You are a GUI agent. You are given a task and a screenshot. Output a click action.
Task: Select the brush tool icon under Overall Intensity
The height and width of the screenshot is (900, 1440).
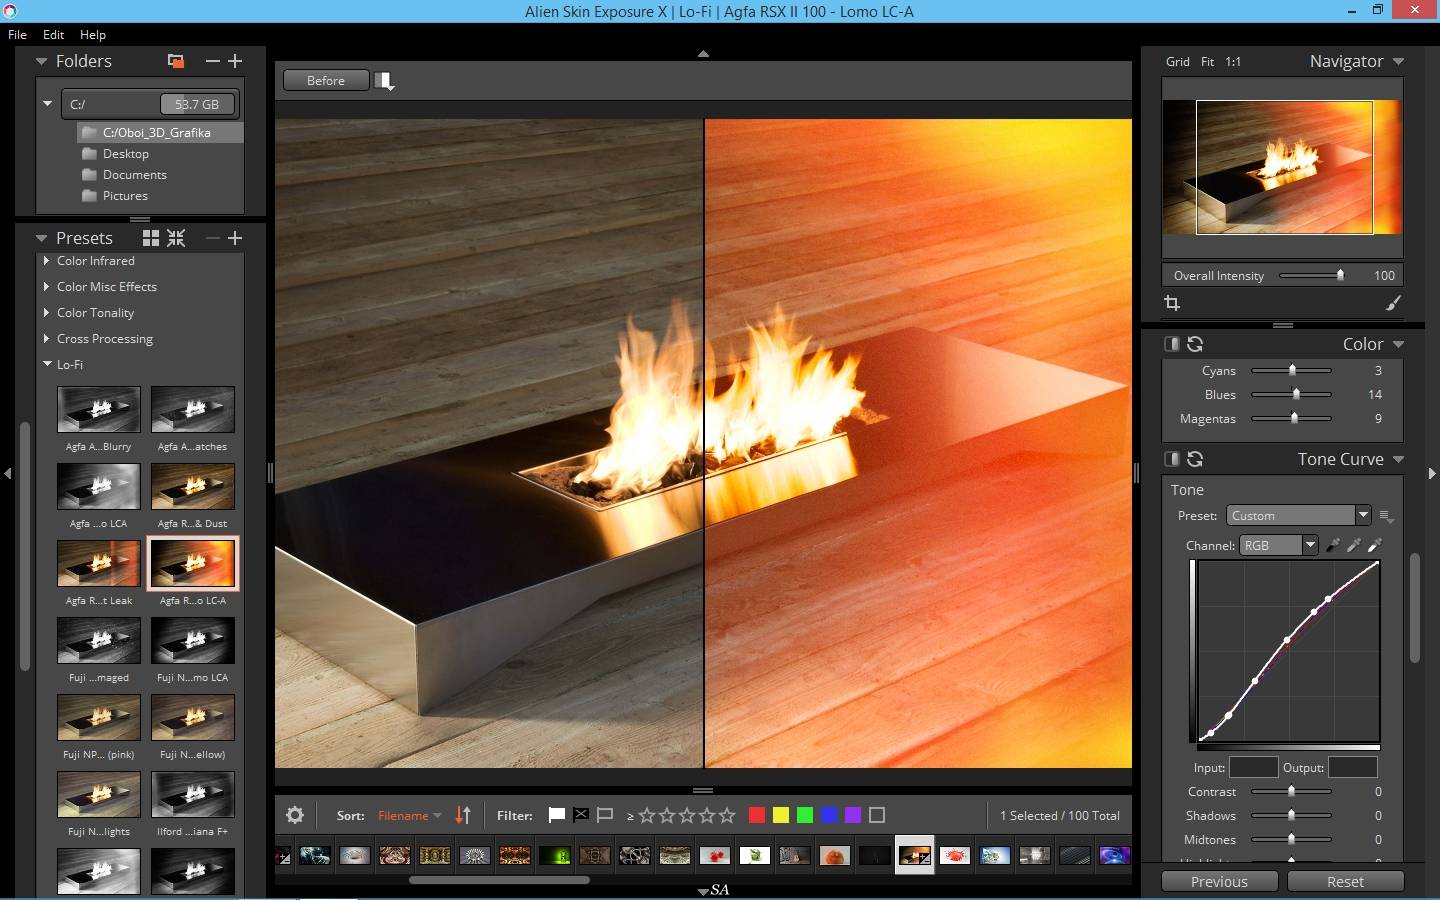[x=1393, y=303]
